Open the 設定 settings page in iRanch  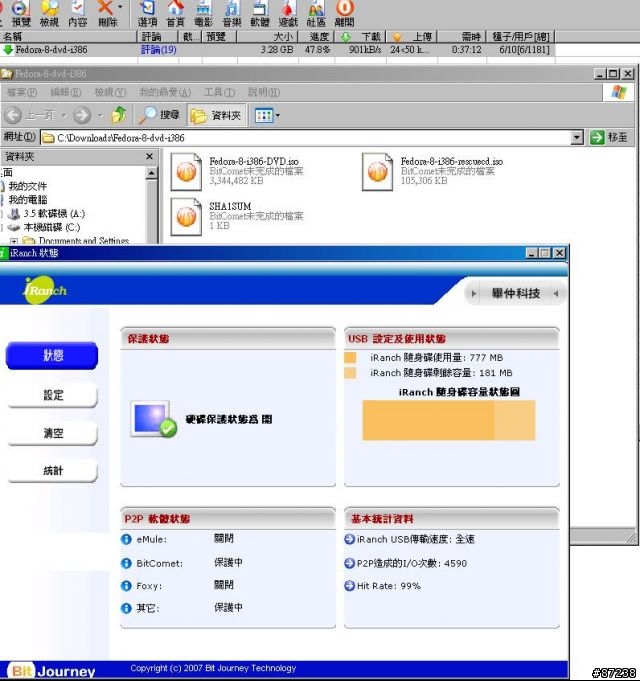tap(53, 395)
